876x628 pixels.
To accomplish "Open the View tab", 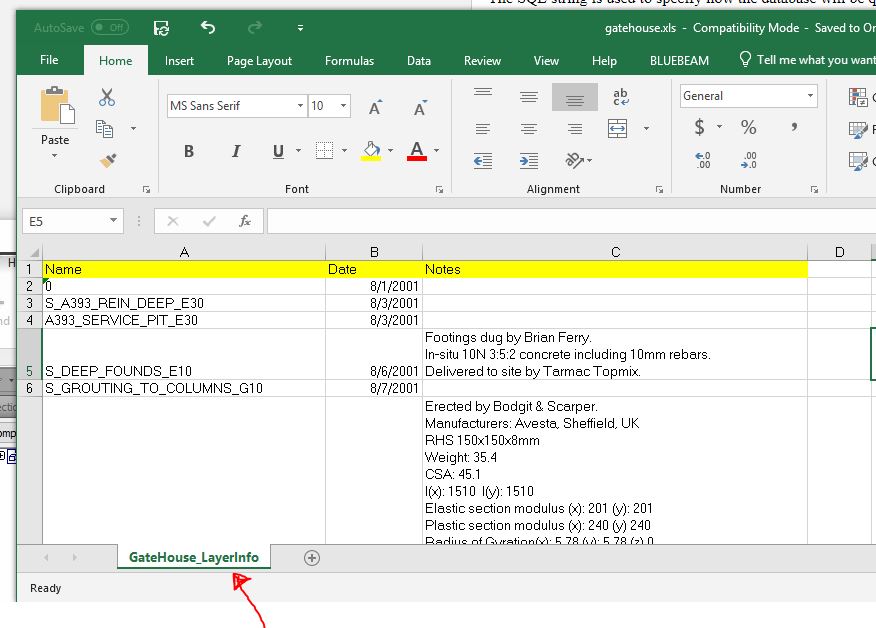I will coord(546,60).
